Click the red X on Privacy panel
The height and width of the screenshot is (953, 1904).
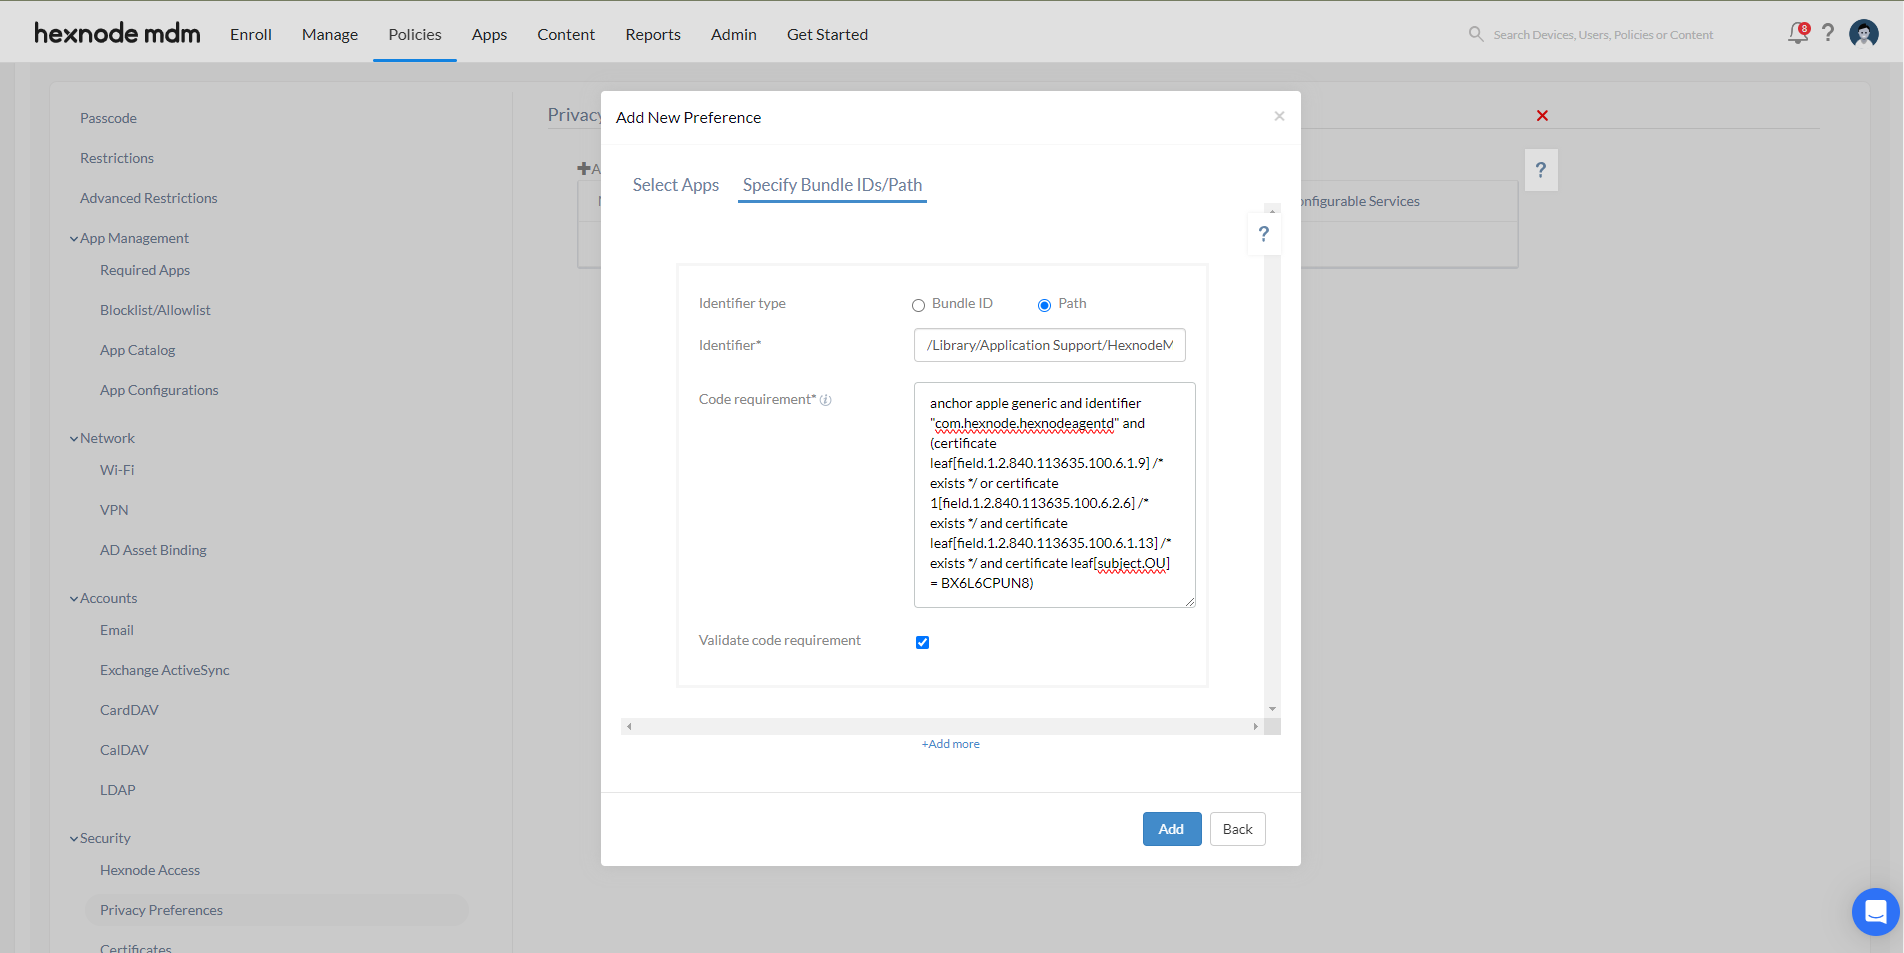coord(1542,116)
